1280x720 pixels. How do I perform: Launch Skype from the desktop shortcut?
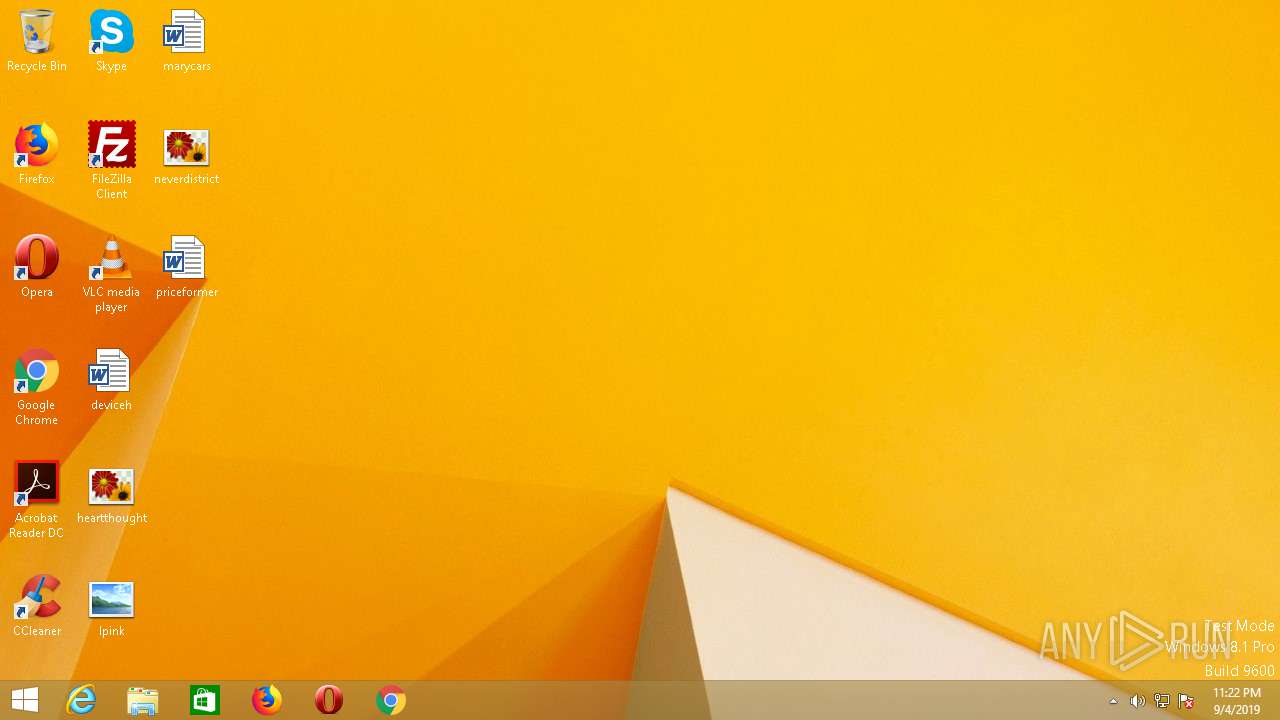point(111,40)
